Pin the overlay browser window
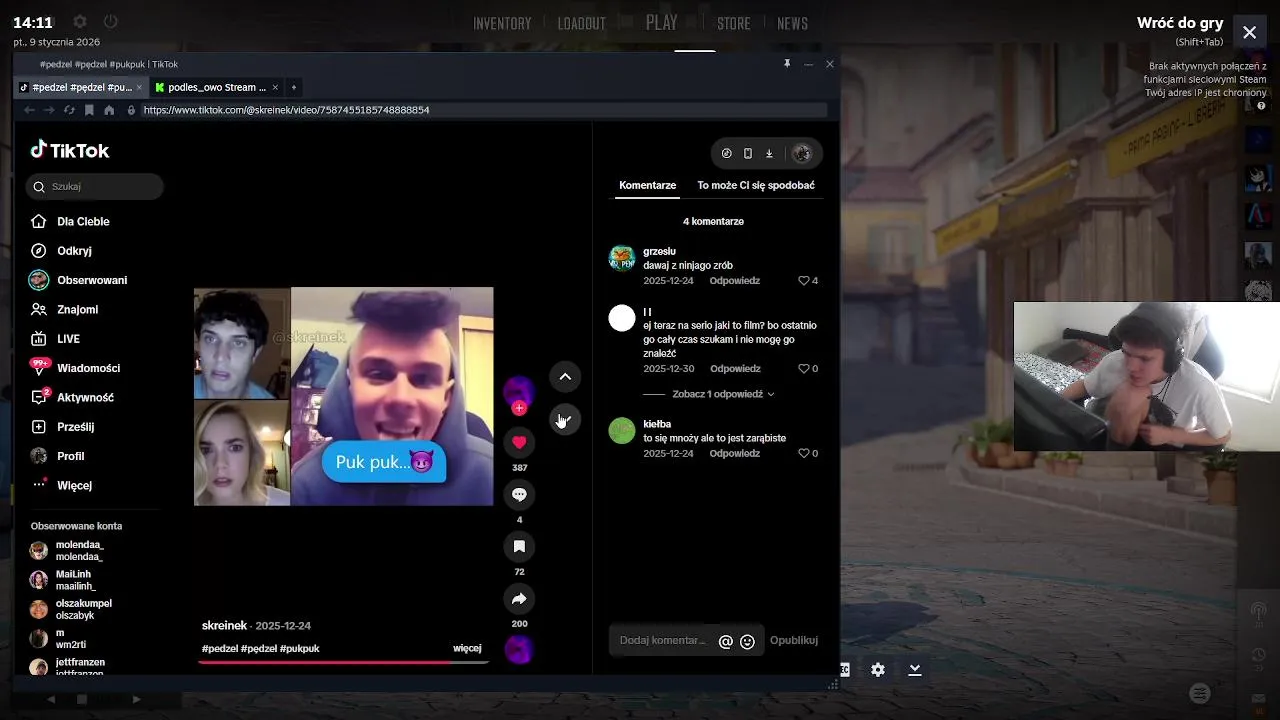The height and width of the screenshot is (720, 1280). (787, 64)
